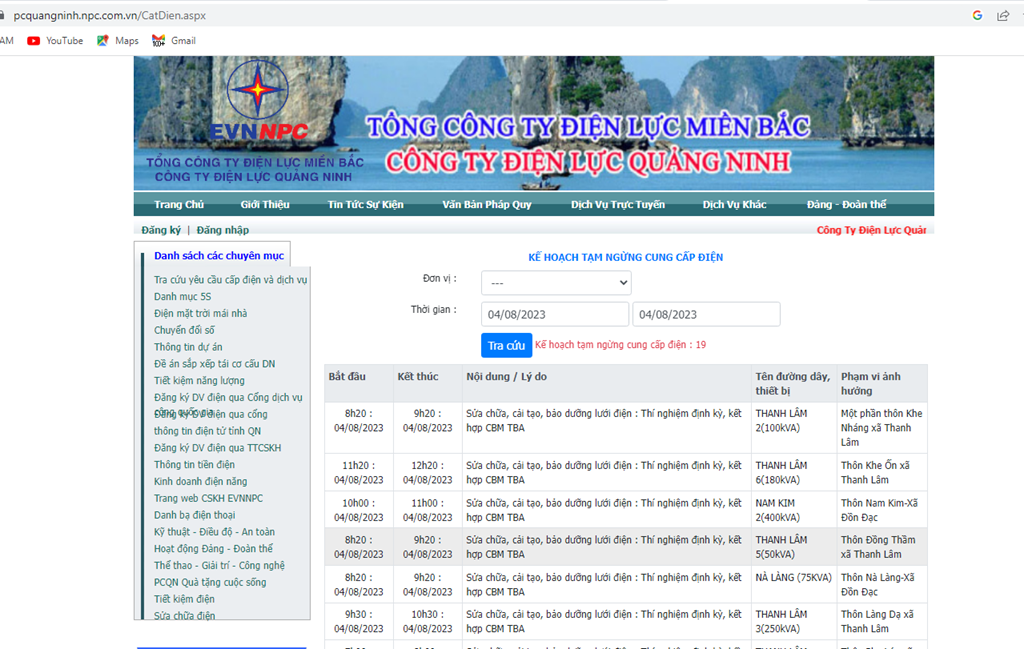This screenshot has width=1024, height=649.
Task: Open Tiết kiệm năng lượng sidebar link
Action: tap(199, 381)
